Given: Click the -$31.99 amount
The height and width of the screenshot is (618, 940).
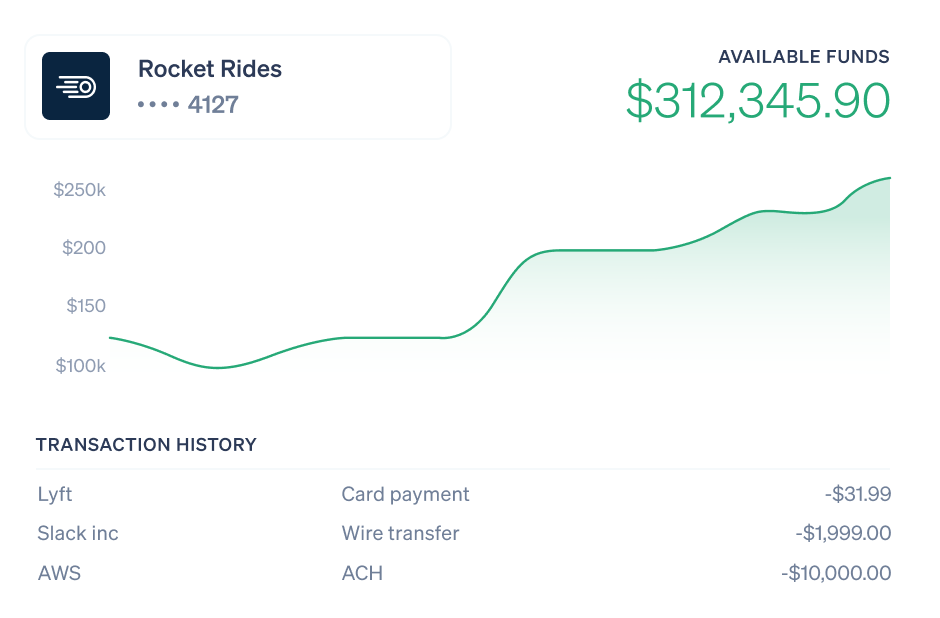Looking at the screenshot, I should pos(858,494).
